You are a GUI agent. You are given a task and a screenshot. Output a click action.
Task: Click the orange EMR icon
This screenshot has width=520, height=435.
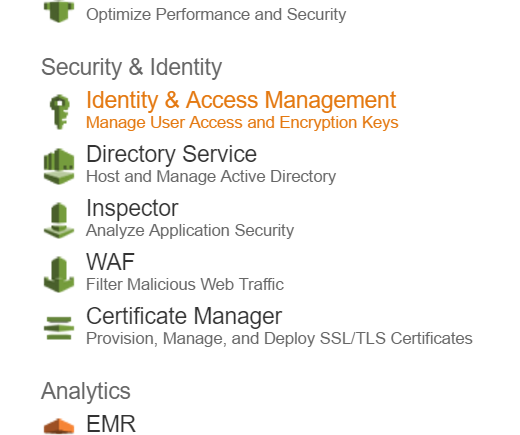[59, 426]
